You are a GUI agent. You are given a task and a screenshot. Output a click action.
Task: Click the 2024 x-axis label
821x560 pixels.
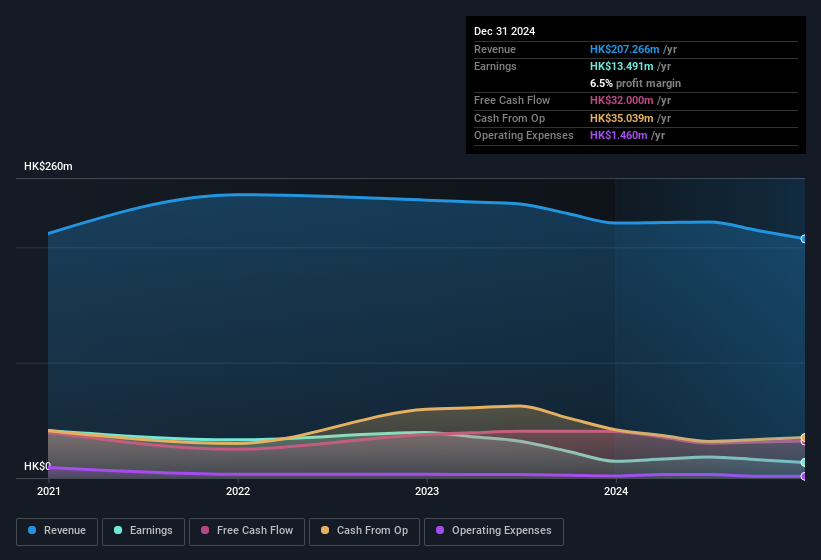tap(616, 491)
